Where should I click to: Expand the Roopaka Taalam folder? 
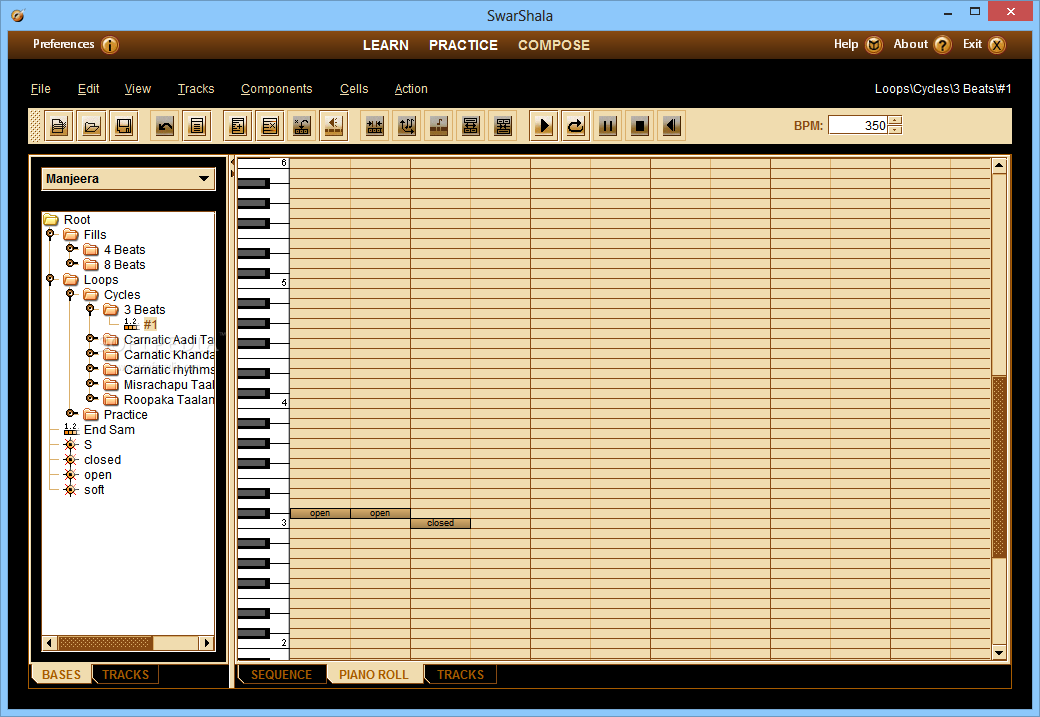tap(91, 399)
